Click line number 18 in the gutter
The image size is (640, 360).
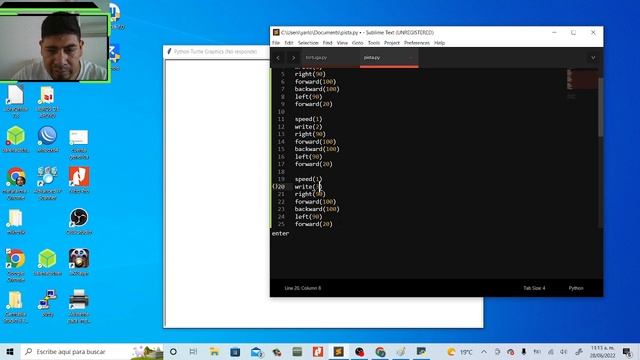281,171
